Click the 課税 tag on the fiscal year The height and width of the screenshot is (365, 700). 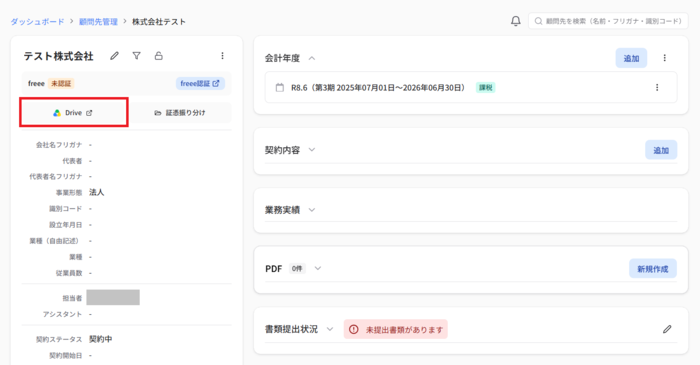pos(486,87)
